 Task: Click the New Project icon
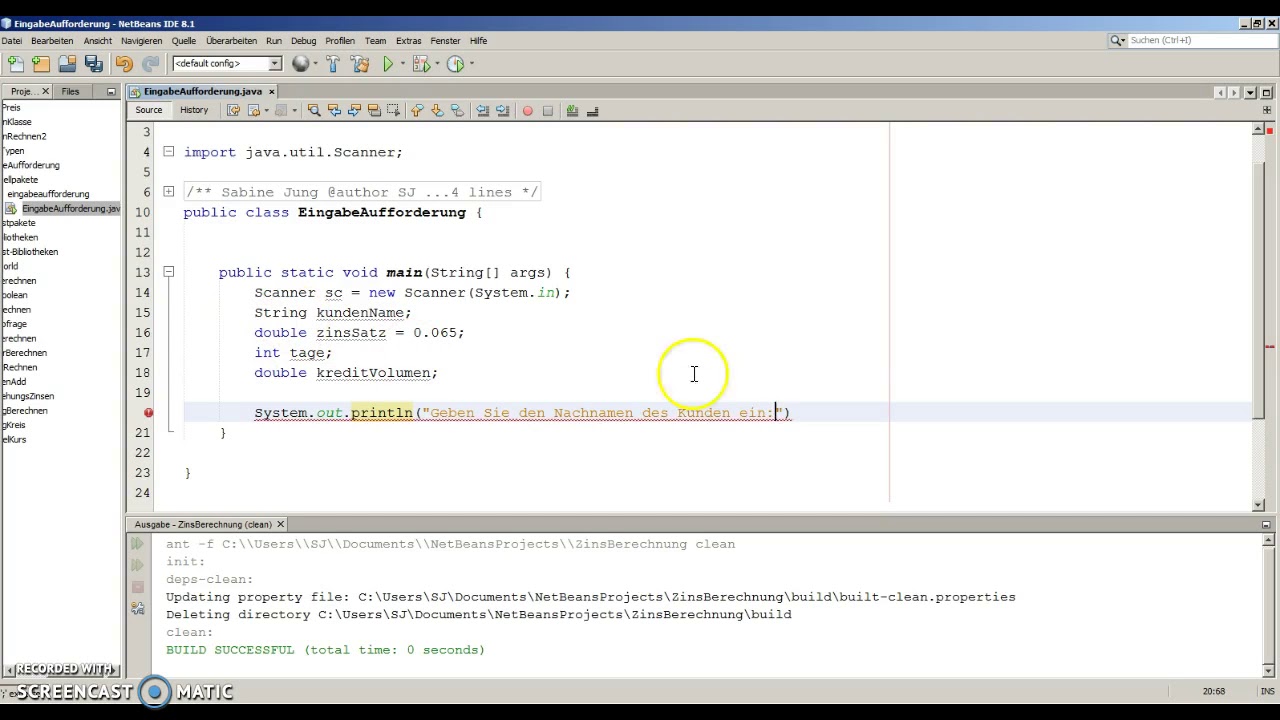tap(41, 64)
